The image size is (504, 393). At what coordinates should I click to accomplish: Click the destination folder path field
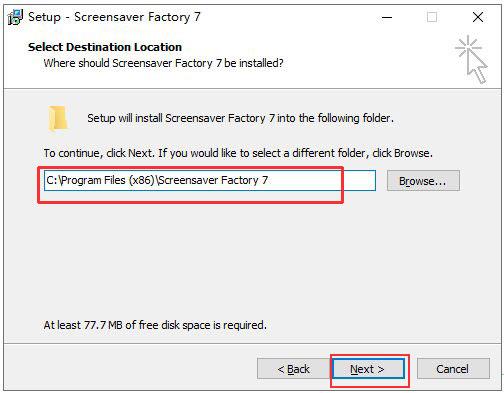[210, 181]
